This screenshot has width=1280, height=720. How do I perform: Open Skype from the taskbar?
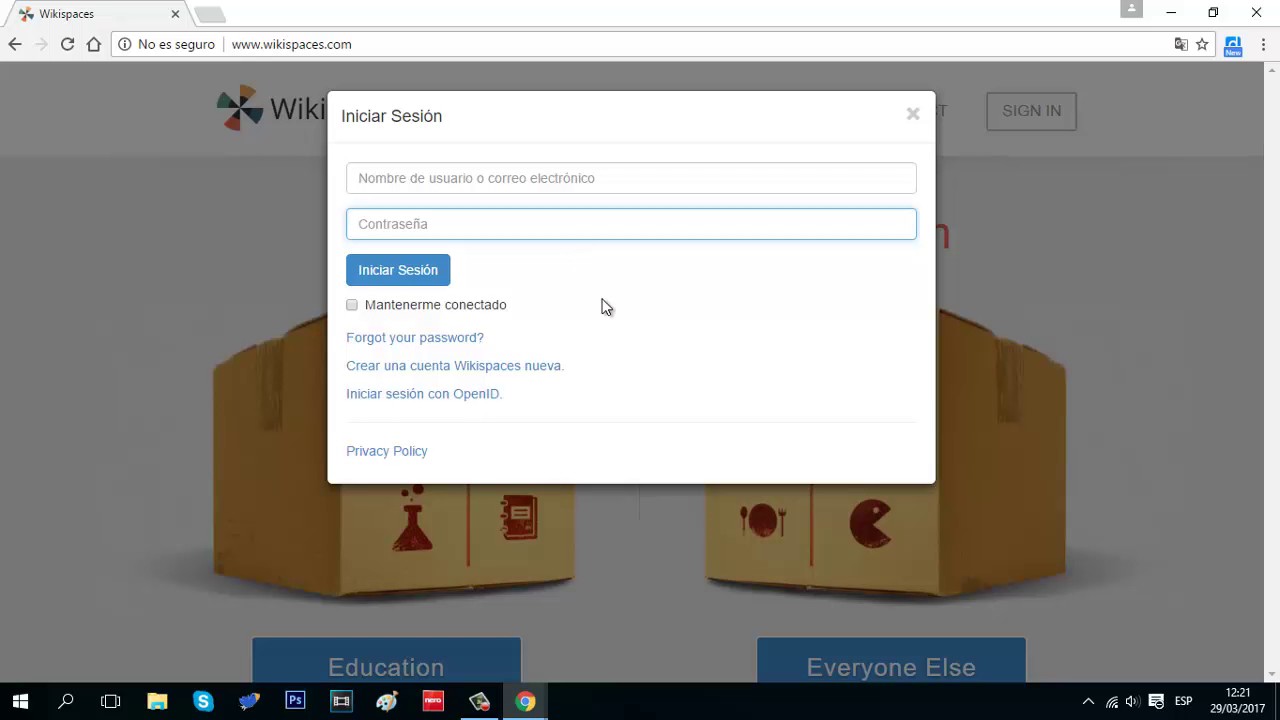tap(203, 701)
